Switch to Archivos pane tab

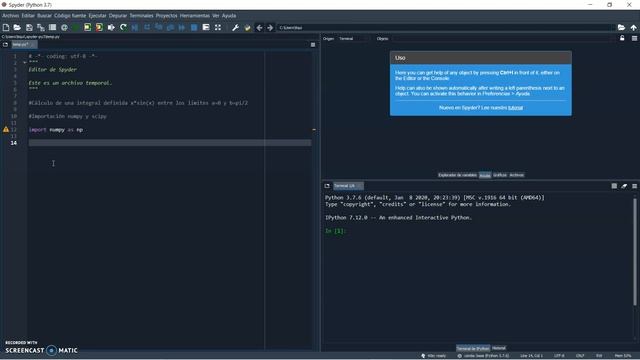[x=516, y=175]
